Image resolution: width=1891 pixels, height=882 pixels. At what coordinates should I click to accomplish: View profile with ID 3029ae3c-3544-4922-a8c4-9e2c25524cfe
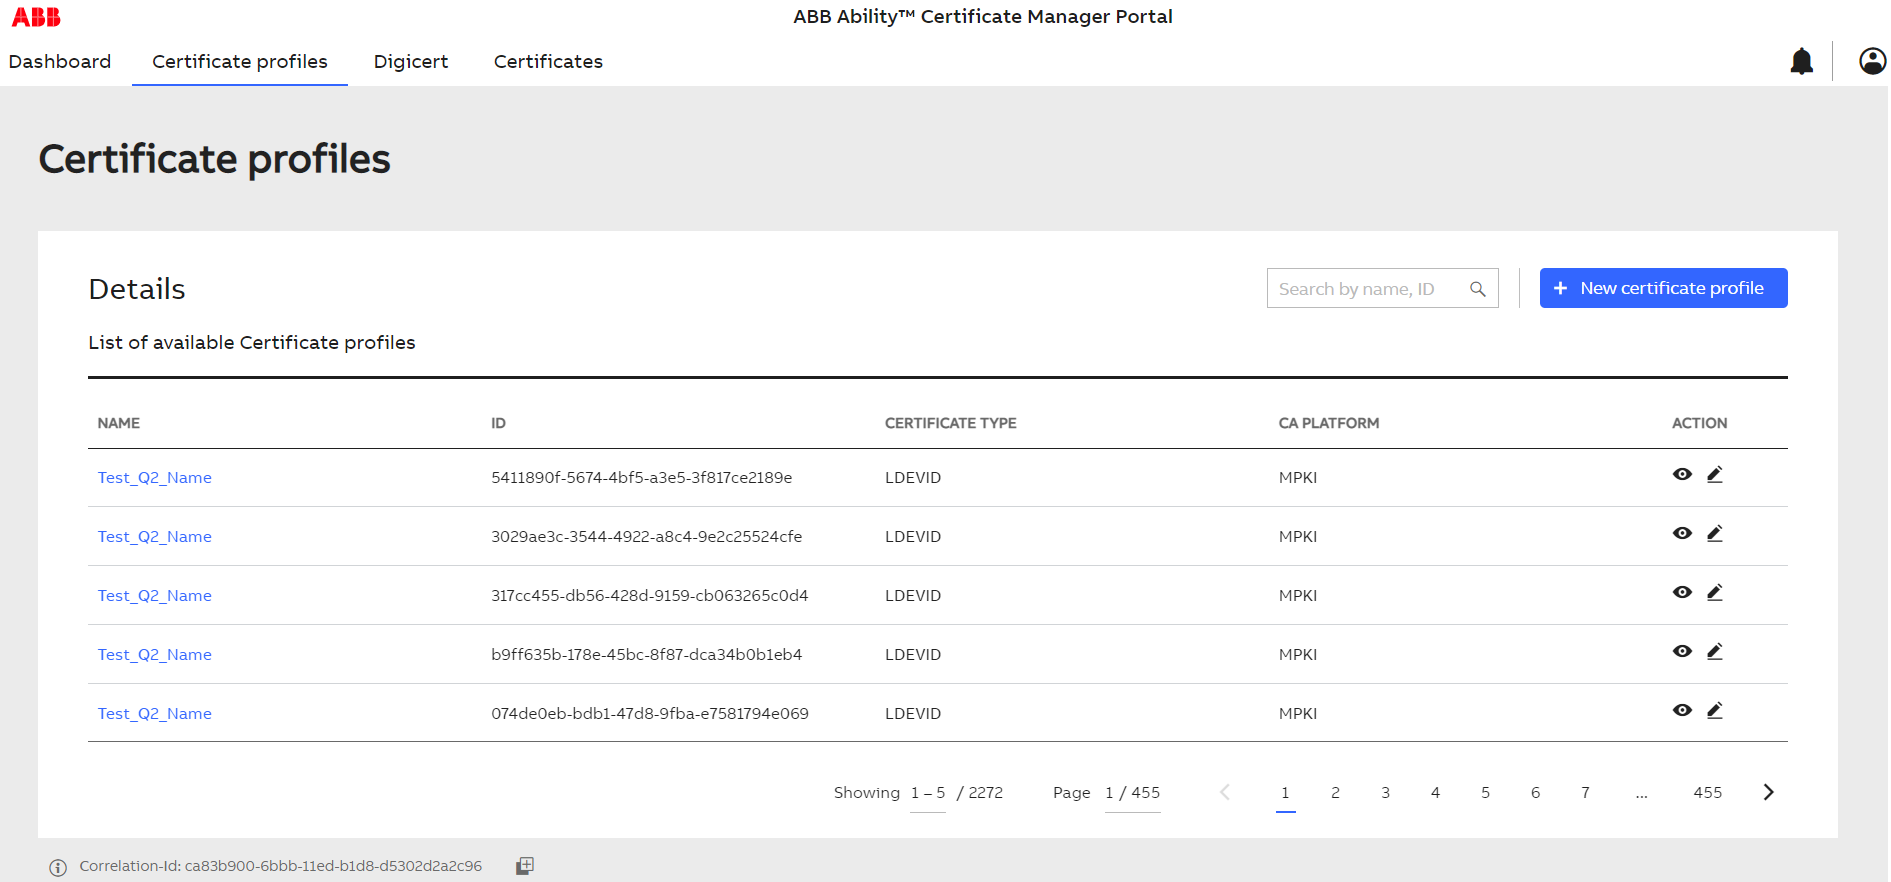pos(1682,533)
